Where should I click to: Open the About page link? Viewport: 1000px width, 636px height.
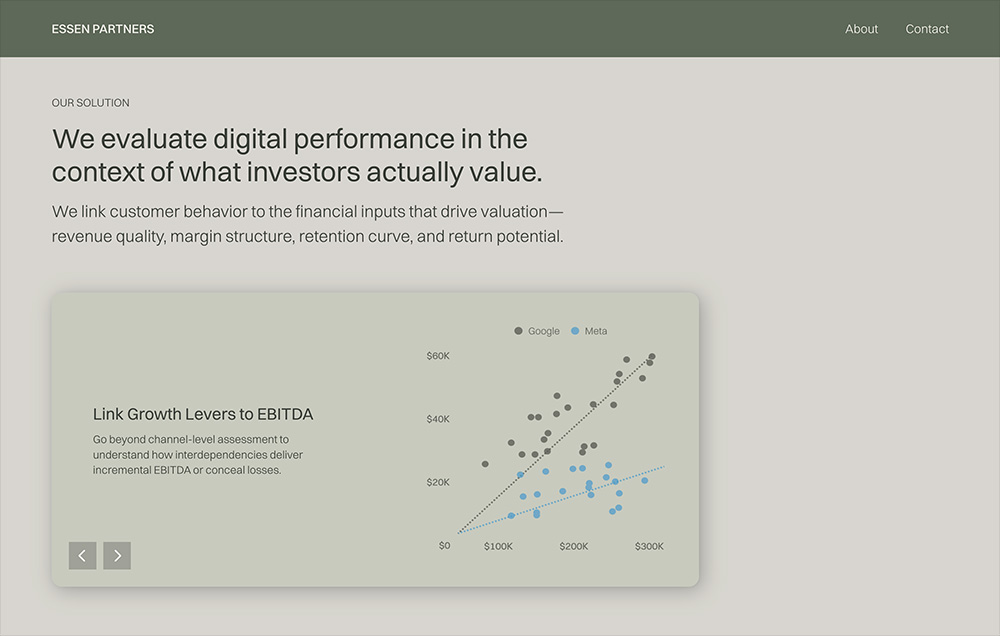pyautogui.click(x=861, y=29)
